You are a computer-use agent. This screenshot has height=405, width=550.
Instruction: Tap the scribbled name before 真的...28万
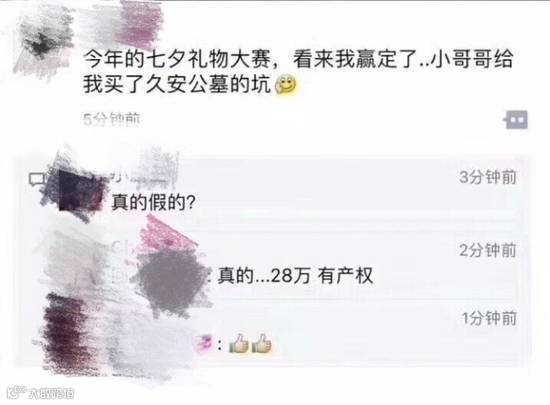pos(172,277)
